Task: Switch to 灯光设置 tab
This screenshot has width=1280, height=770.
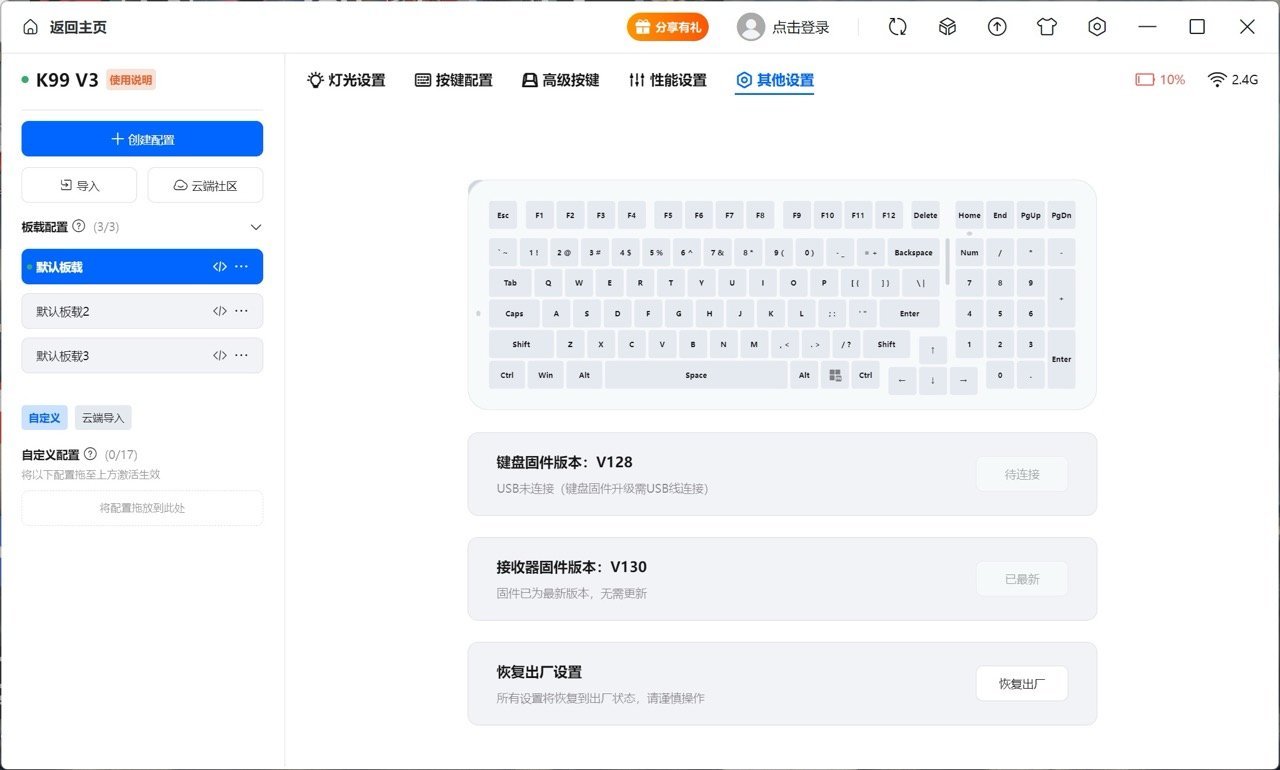Action: pyautogui.click(x=346, y=80)
